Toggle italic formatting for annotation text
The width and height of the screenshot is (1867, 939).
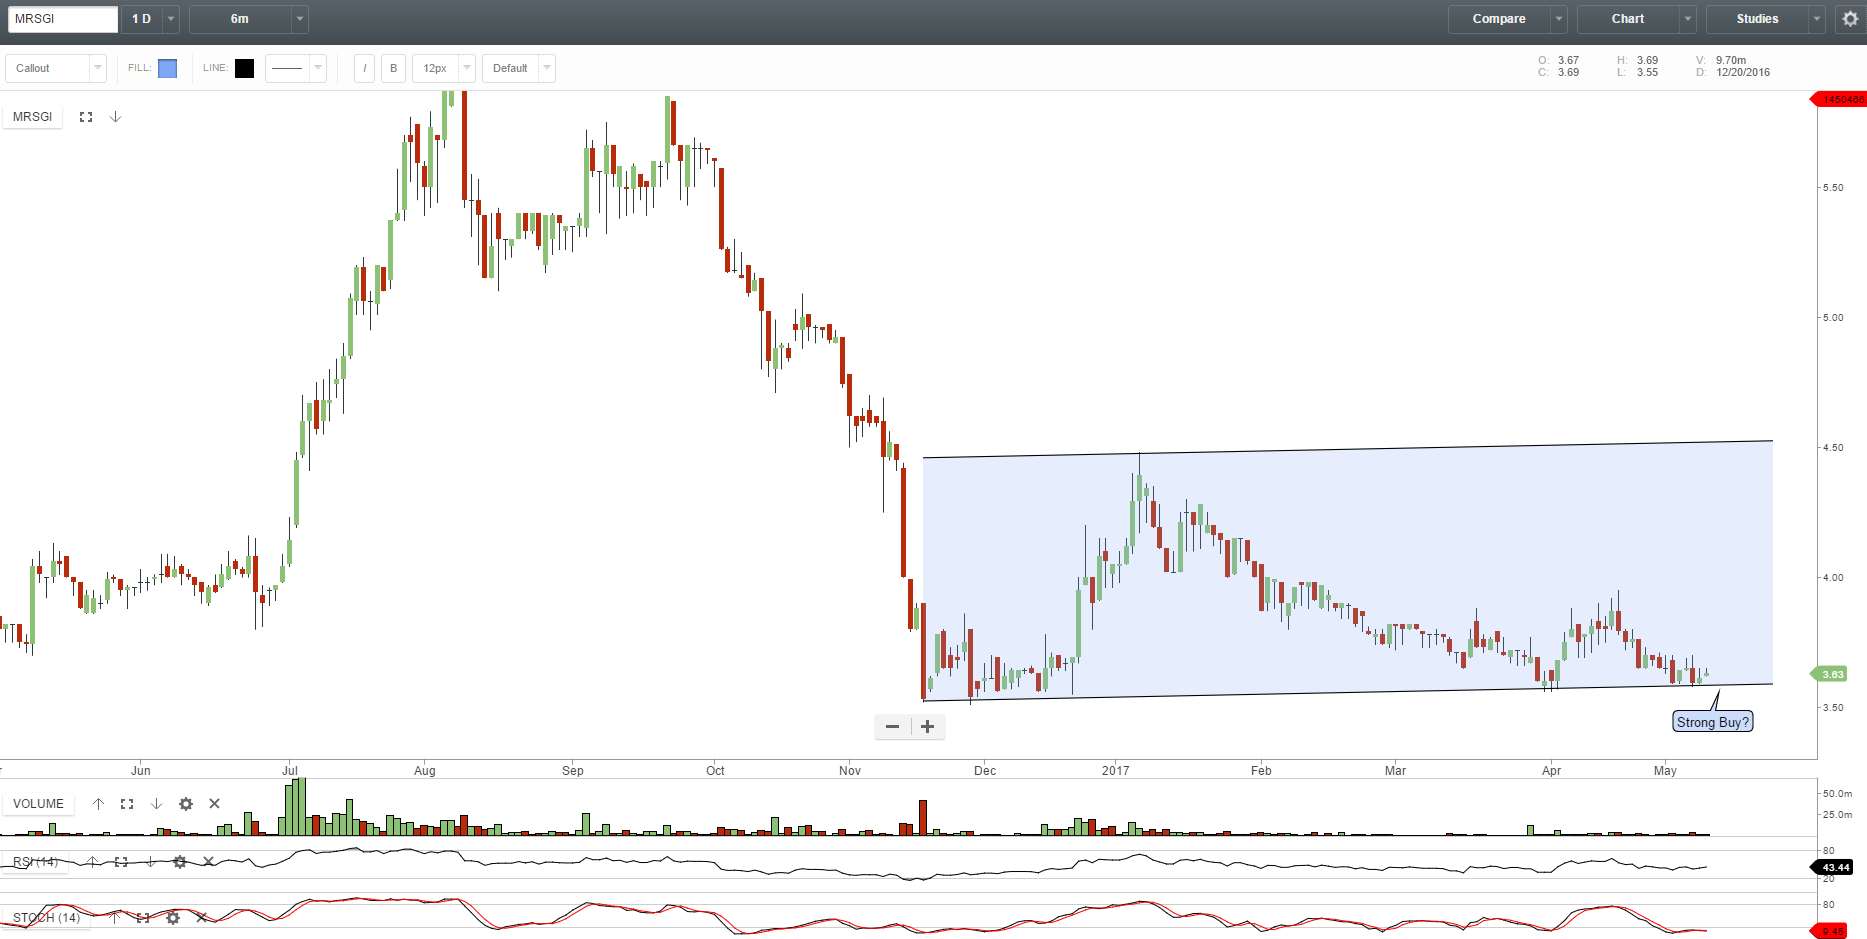(364, 68)
